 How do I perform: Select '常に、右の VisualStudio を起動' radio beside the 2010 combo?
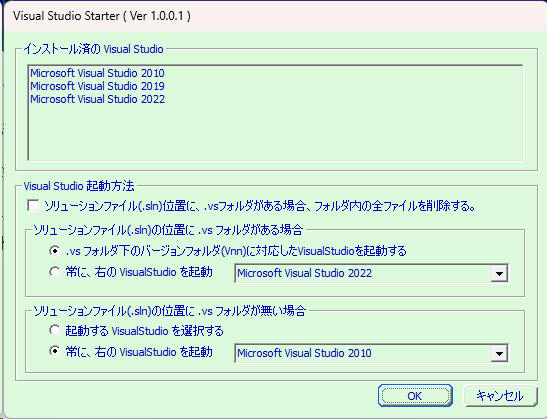click(54, 351)
